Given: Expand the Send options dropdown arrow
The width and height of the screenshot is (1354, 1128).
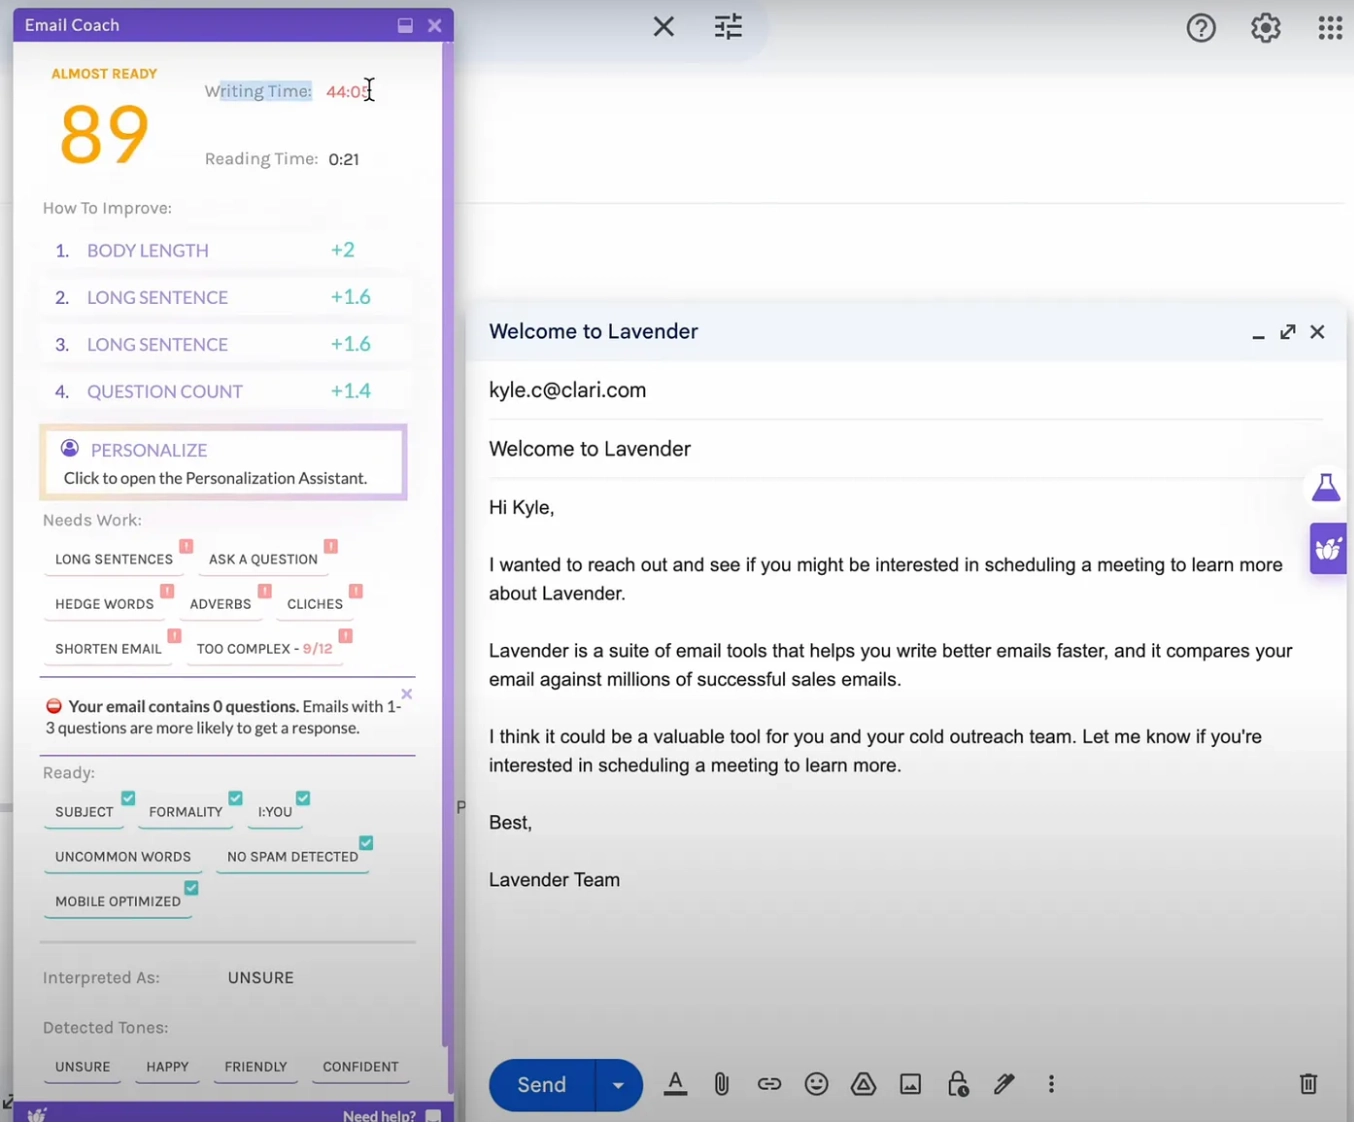Looking at the screenshot, I should 618,1085.
